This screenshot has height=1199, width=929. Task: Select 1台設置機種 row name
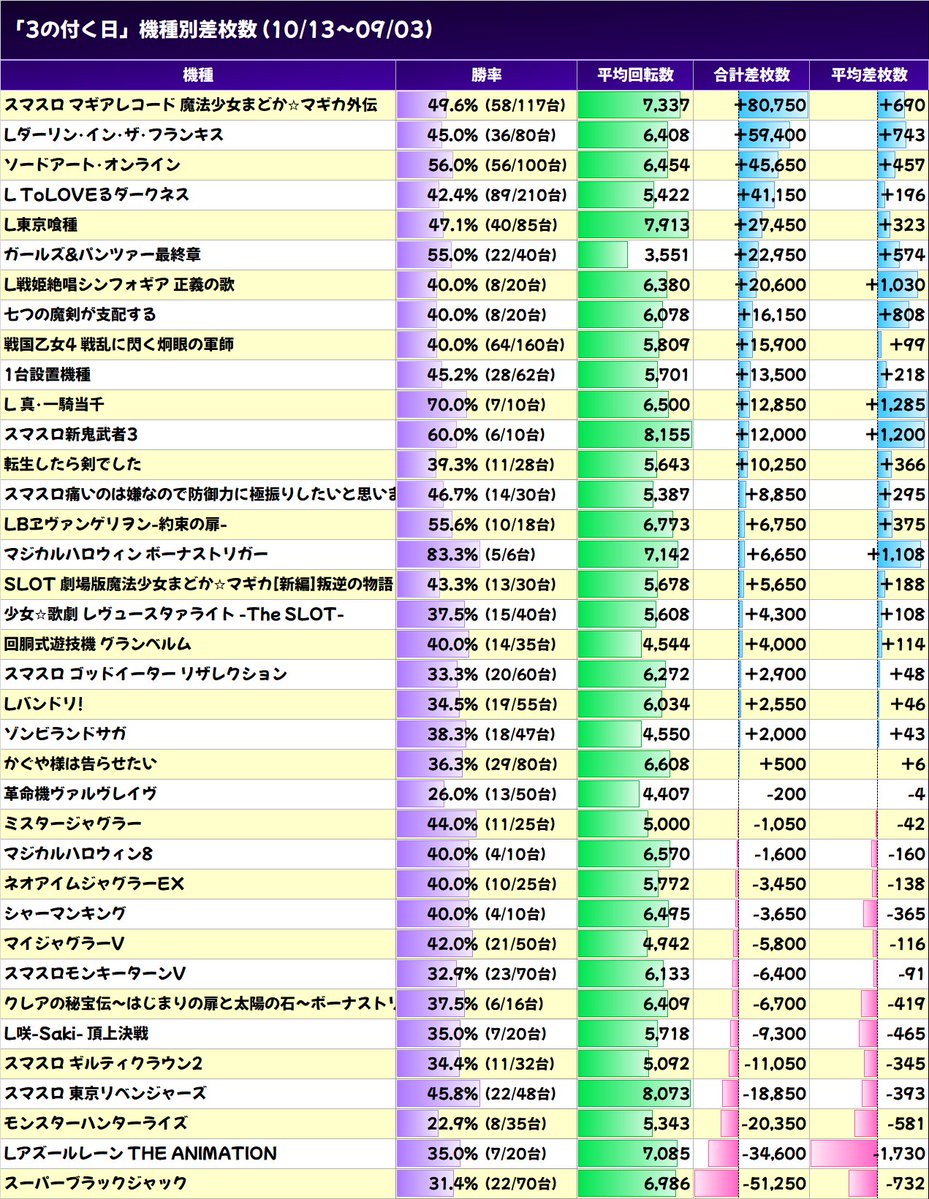(x=47, y=374)
